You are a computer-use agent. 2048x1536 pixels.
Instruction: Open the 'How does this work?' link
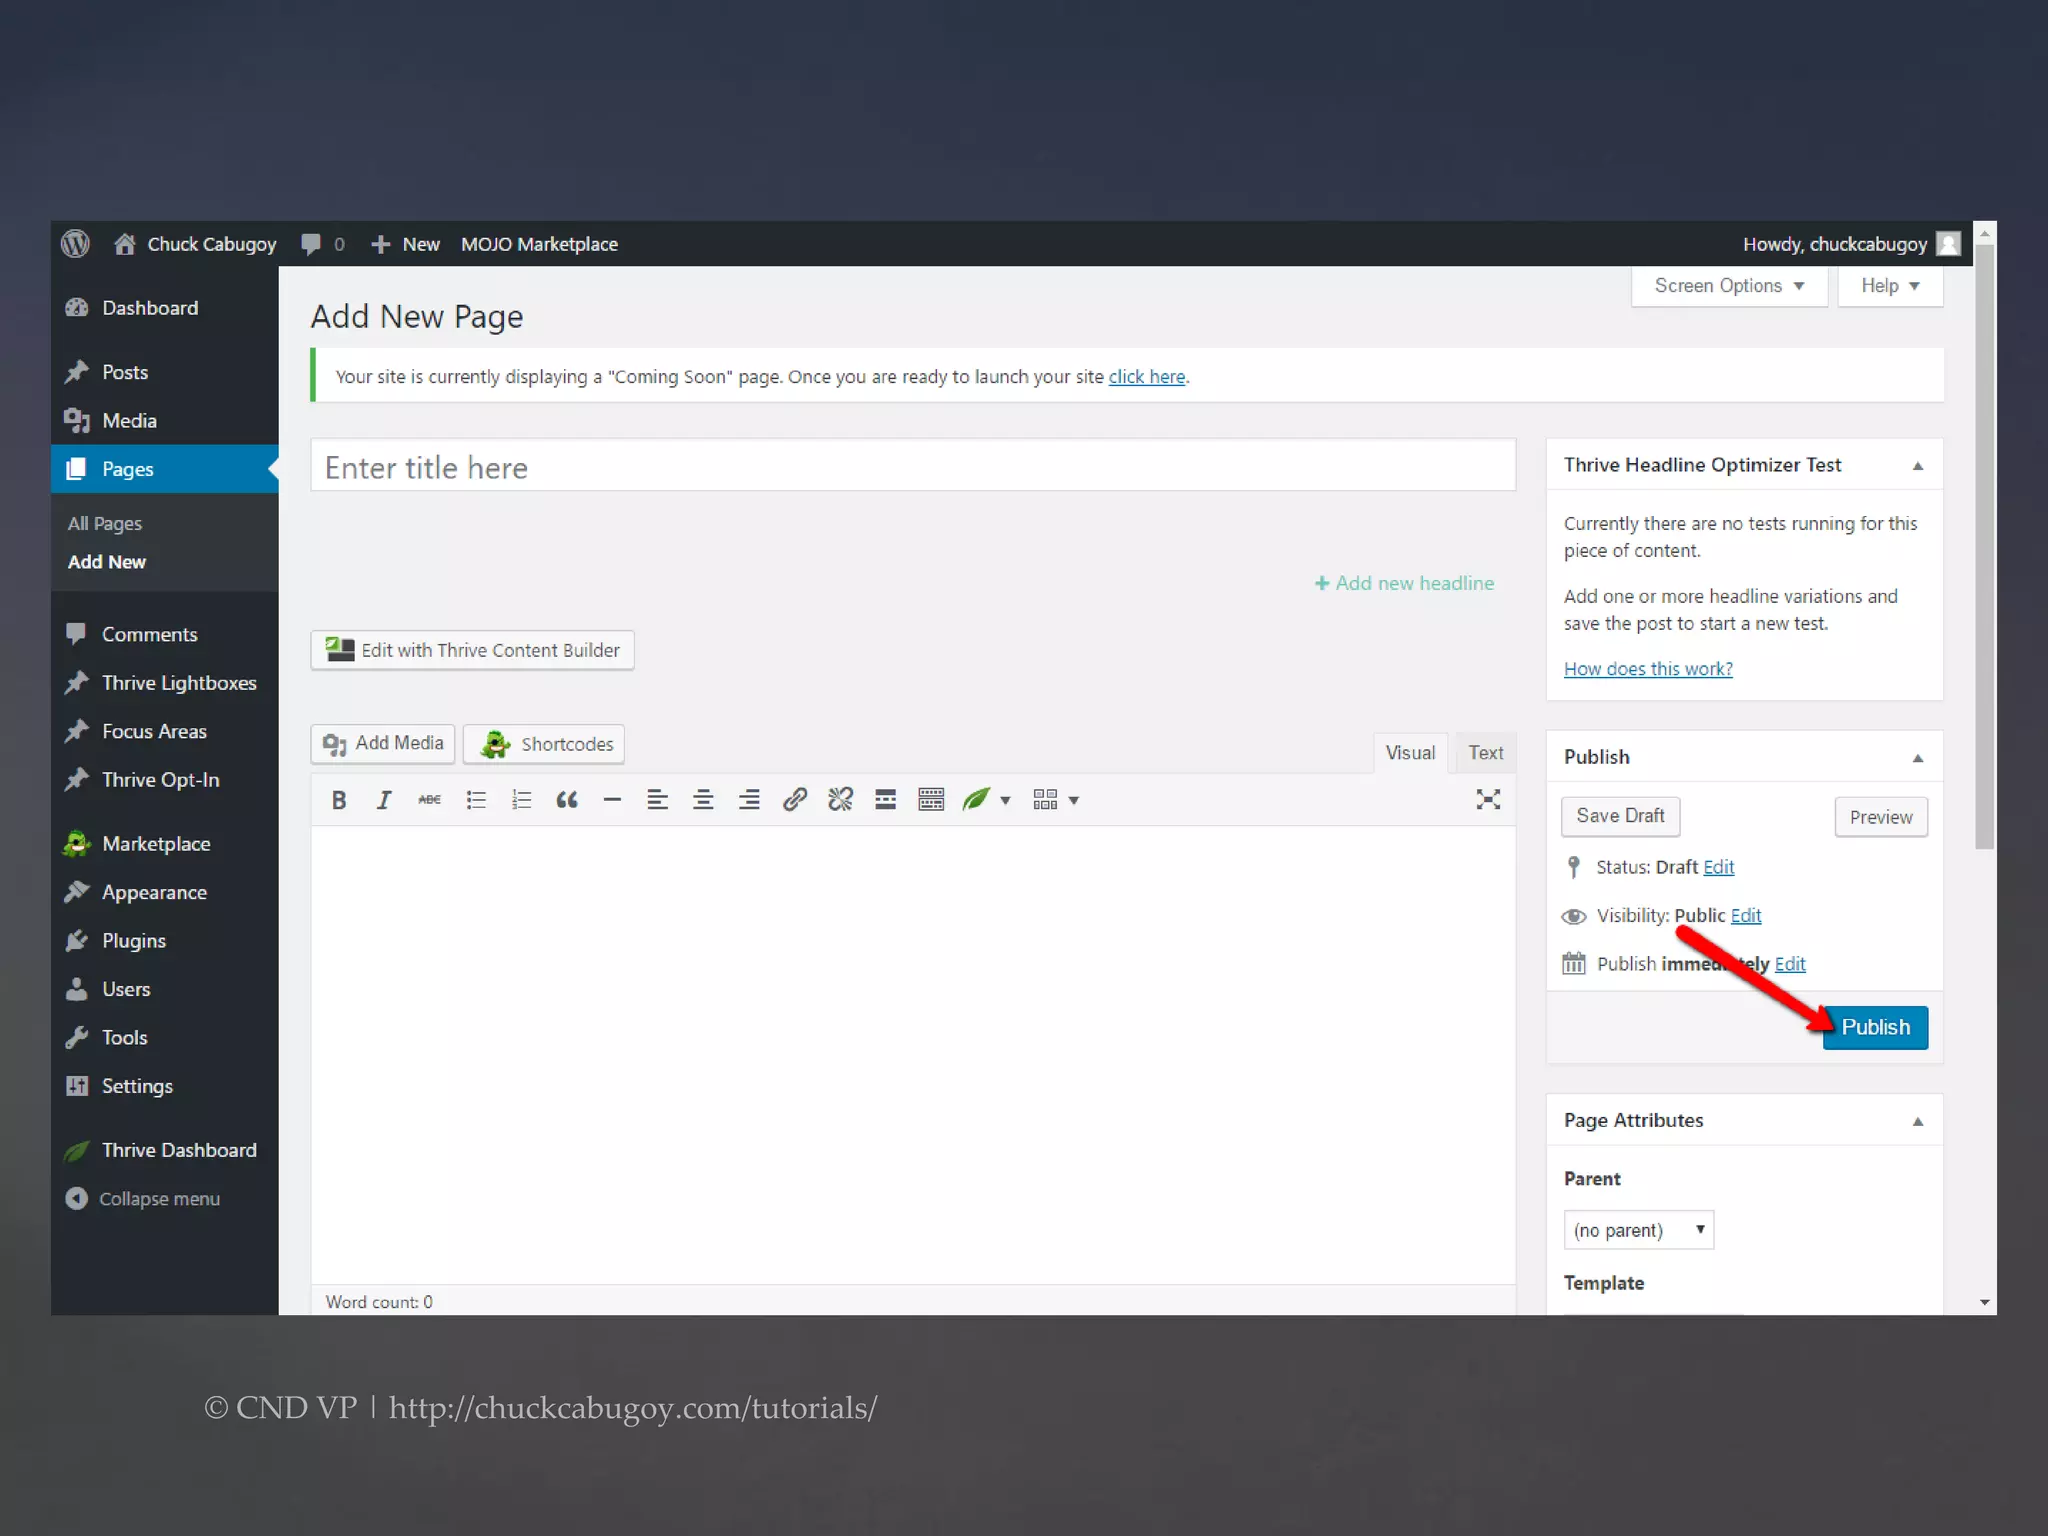[x=1648, y=669]
